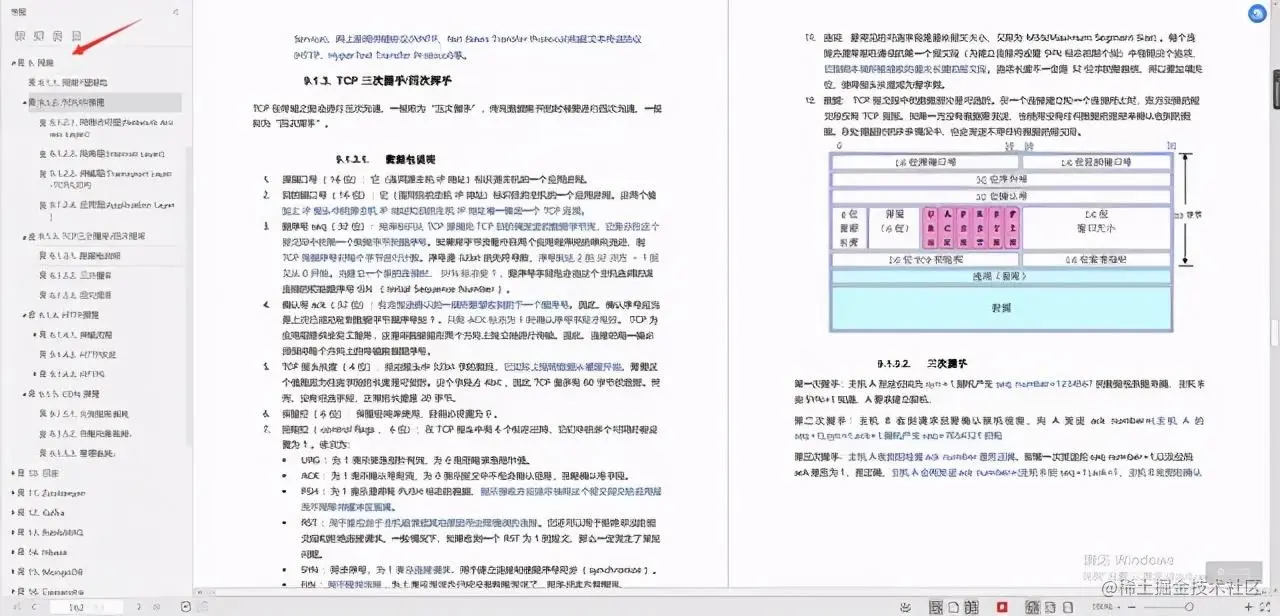Open bookmark 6.1.3.1
Screen dimensions: 1280x616
point(79,256)
